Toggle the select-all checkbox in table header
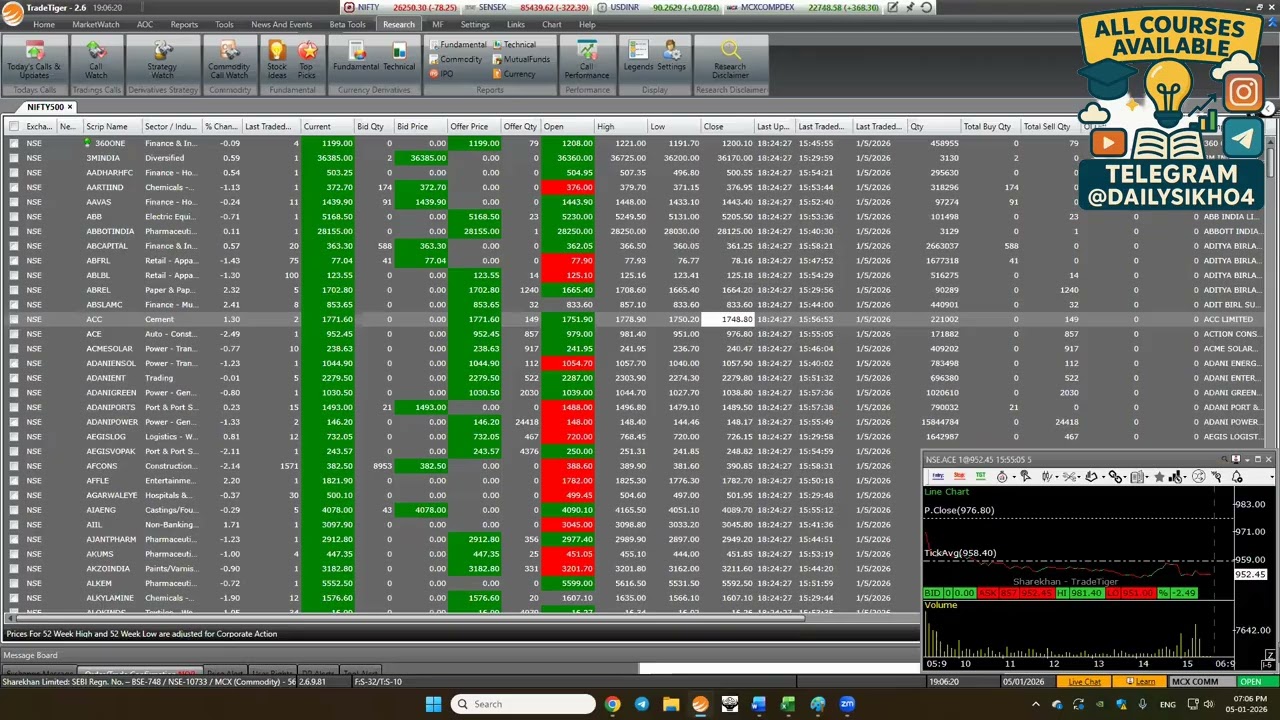Viewport: 1280px width, 720px height. [x=14, y=126]
